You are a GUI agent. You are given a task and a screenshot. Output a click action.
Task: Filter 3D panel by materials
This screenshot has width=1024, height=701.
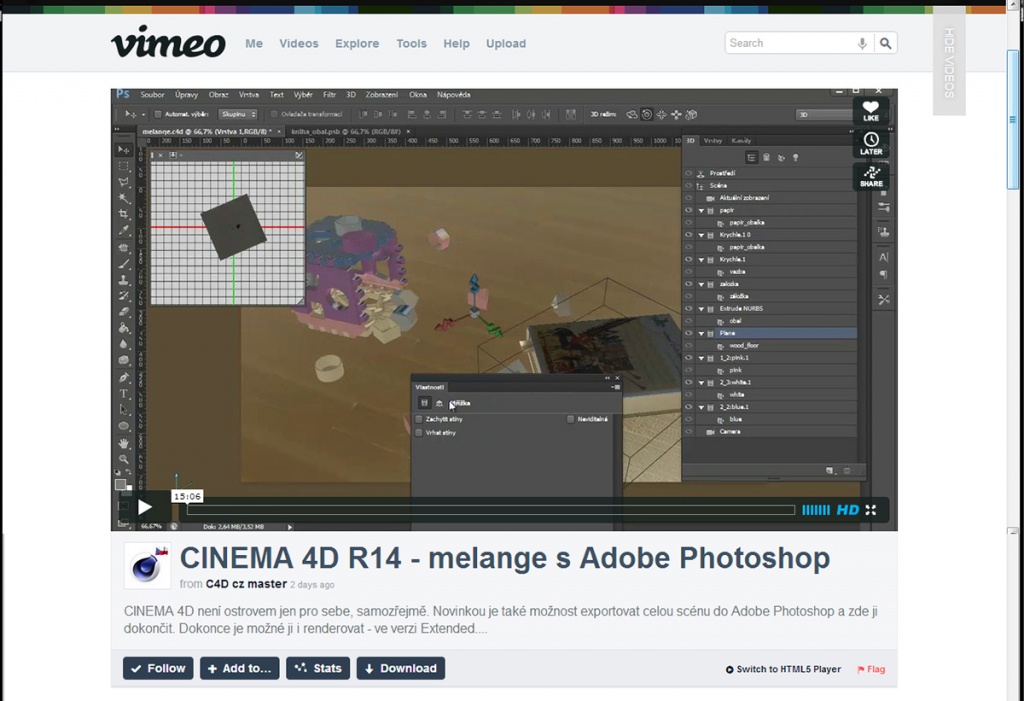[x=780, y=157]
